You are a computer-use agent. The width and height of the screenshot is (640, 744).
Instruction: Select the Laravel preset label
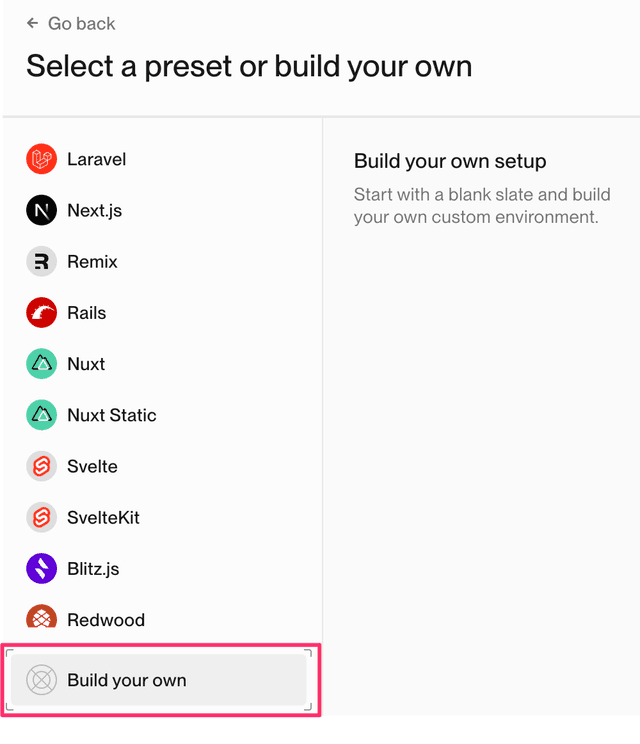(x=96, y=159)
